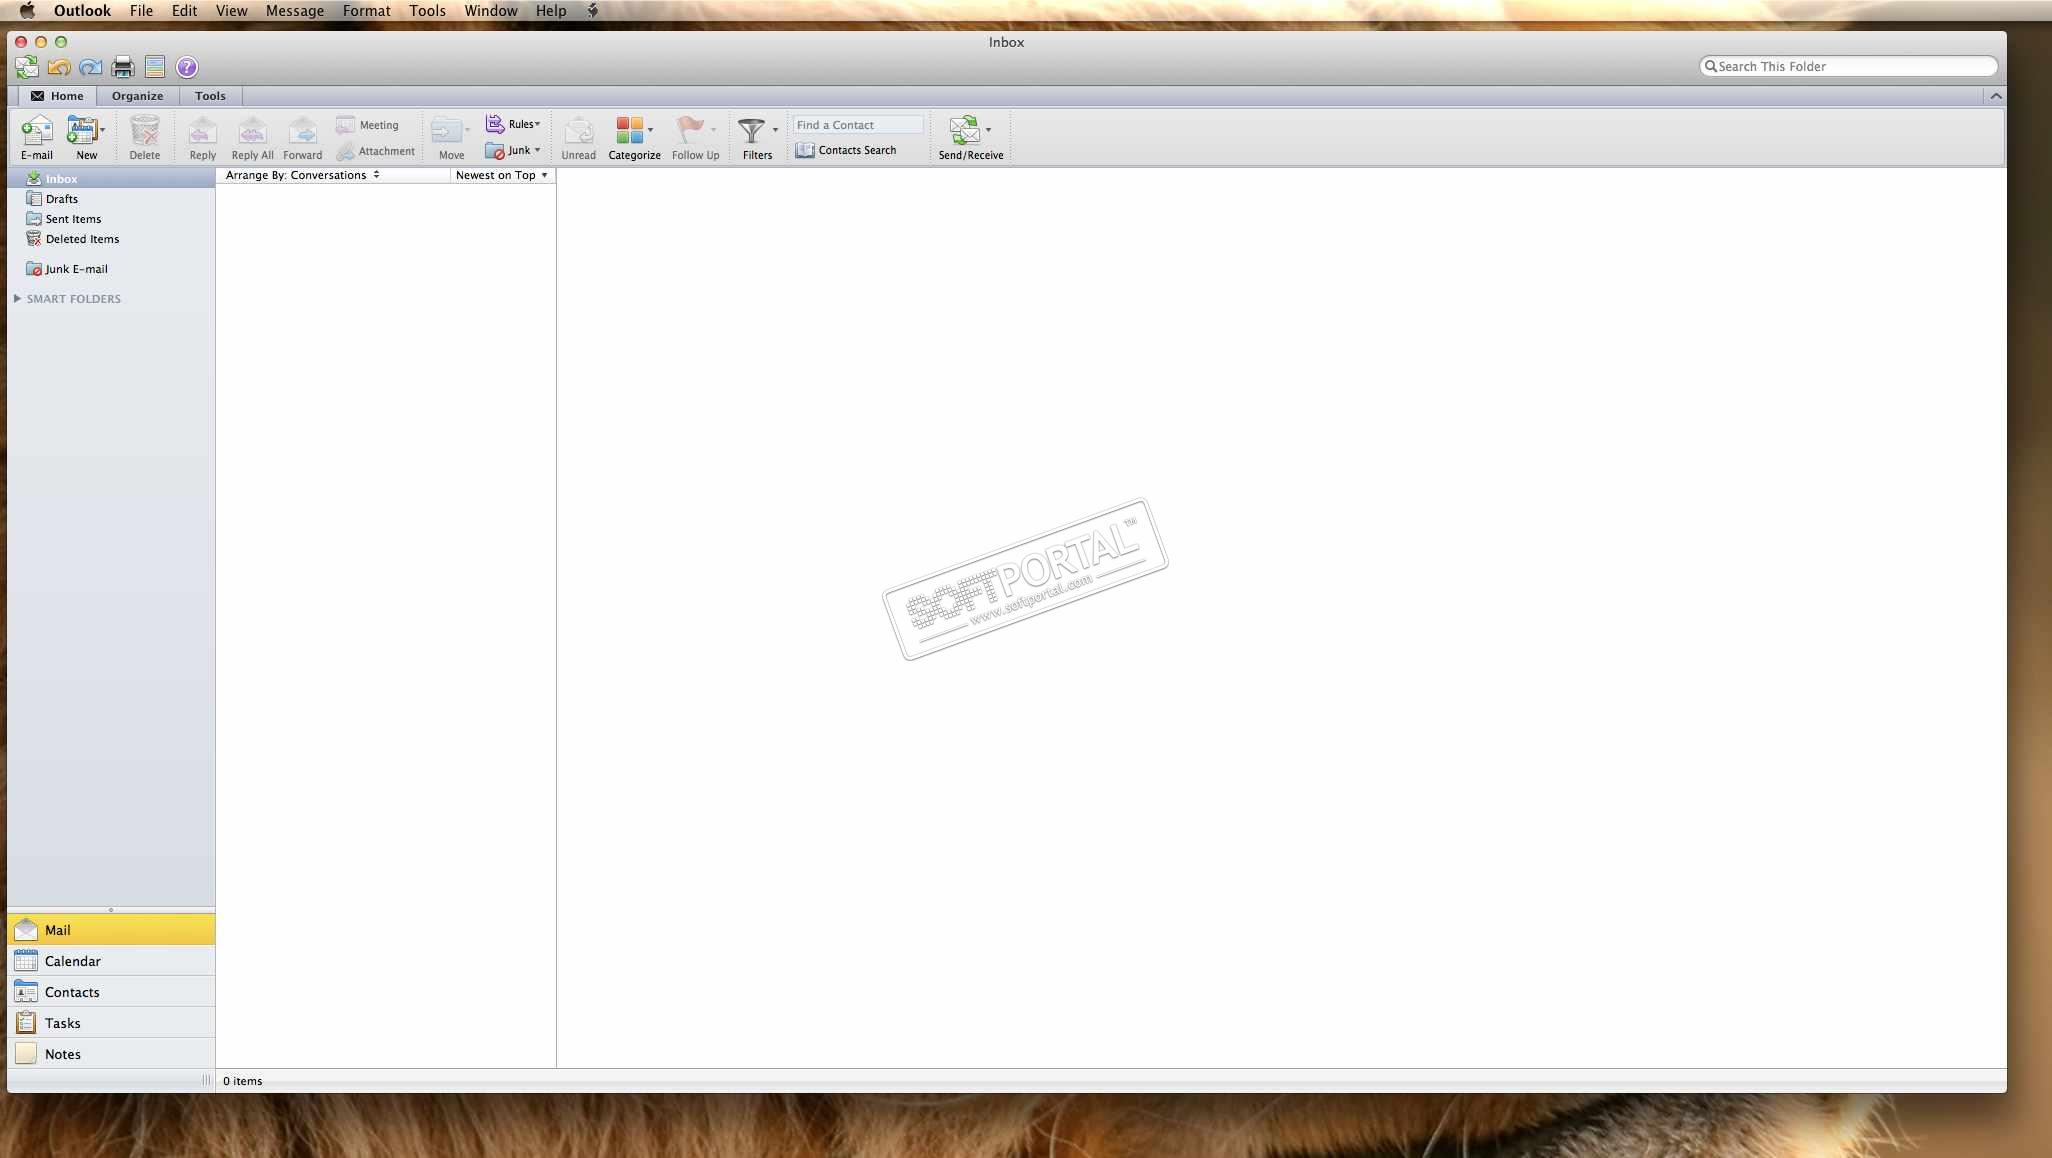Click the undo arrow icon
This screenshot has height=1158, width=2052.
click(x=59, y=67)
